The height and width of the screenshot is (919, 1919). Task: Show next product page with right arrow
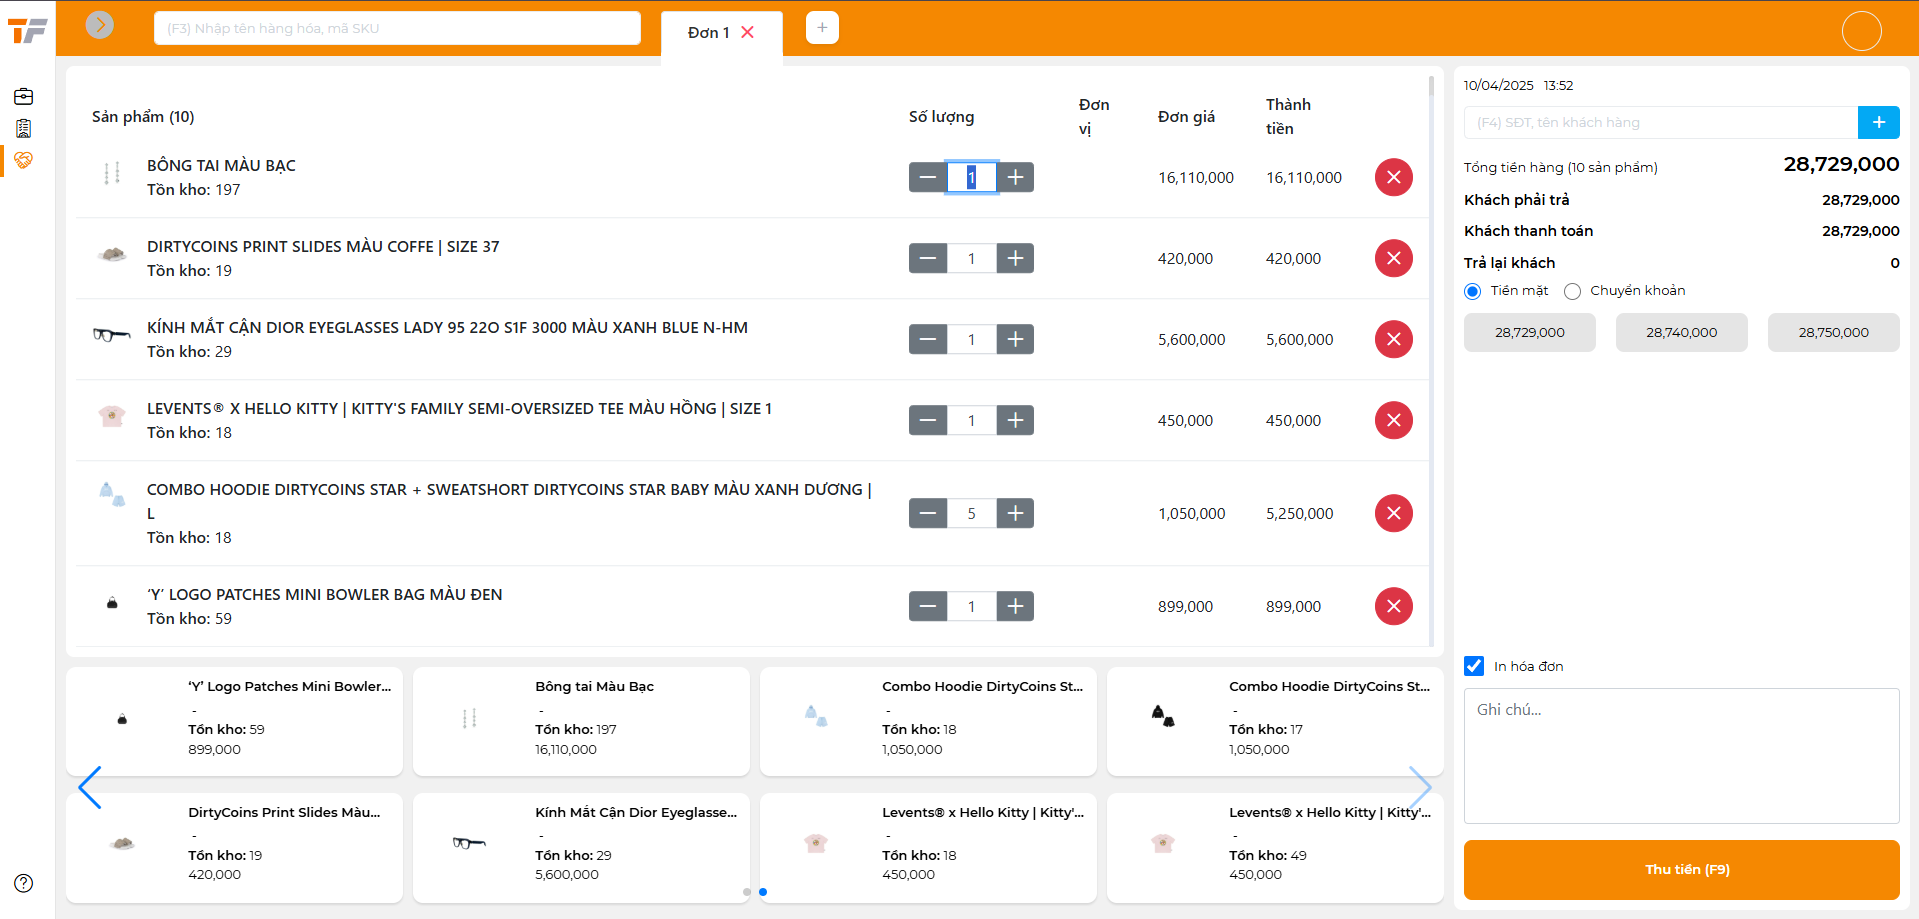coord(1420,787)
